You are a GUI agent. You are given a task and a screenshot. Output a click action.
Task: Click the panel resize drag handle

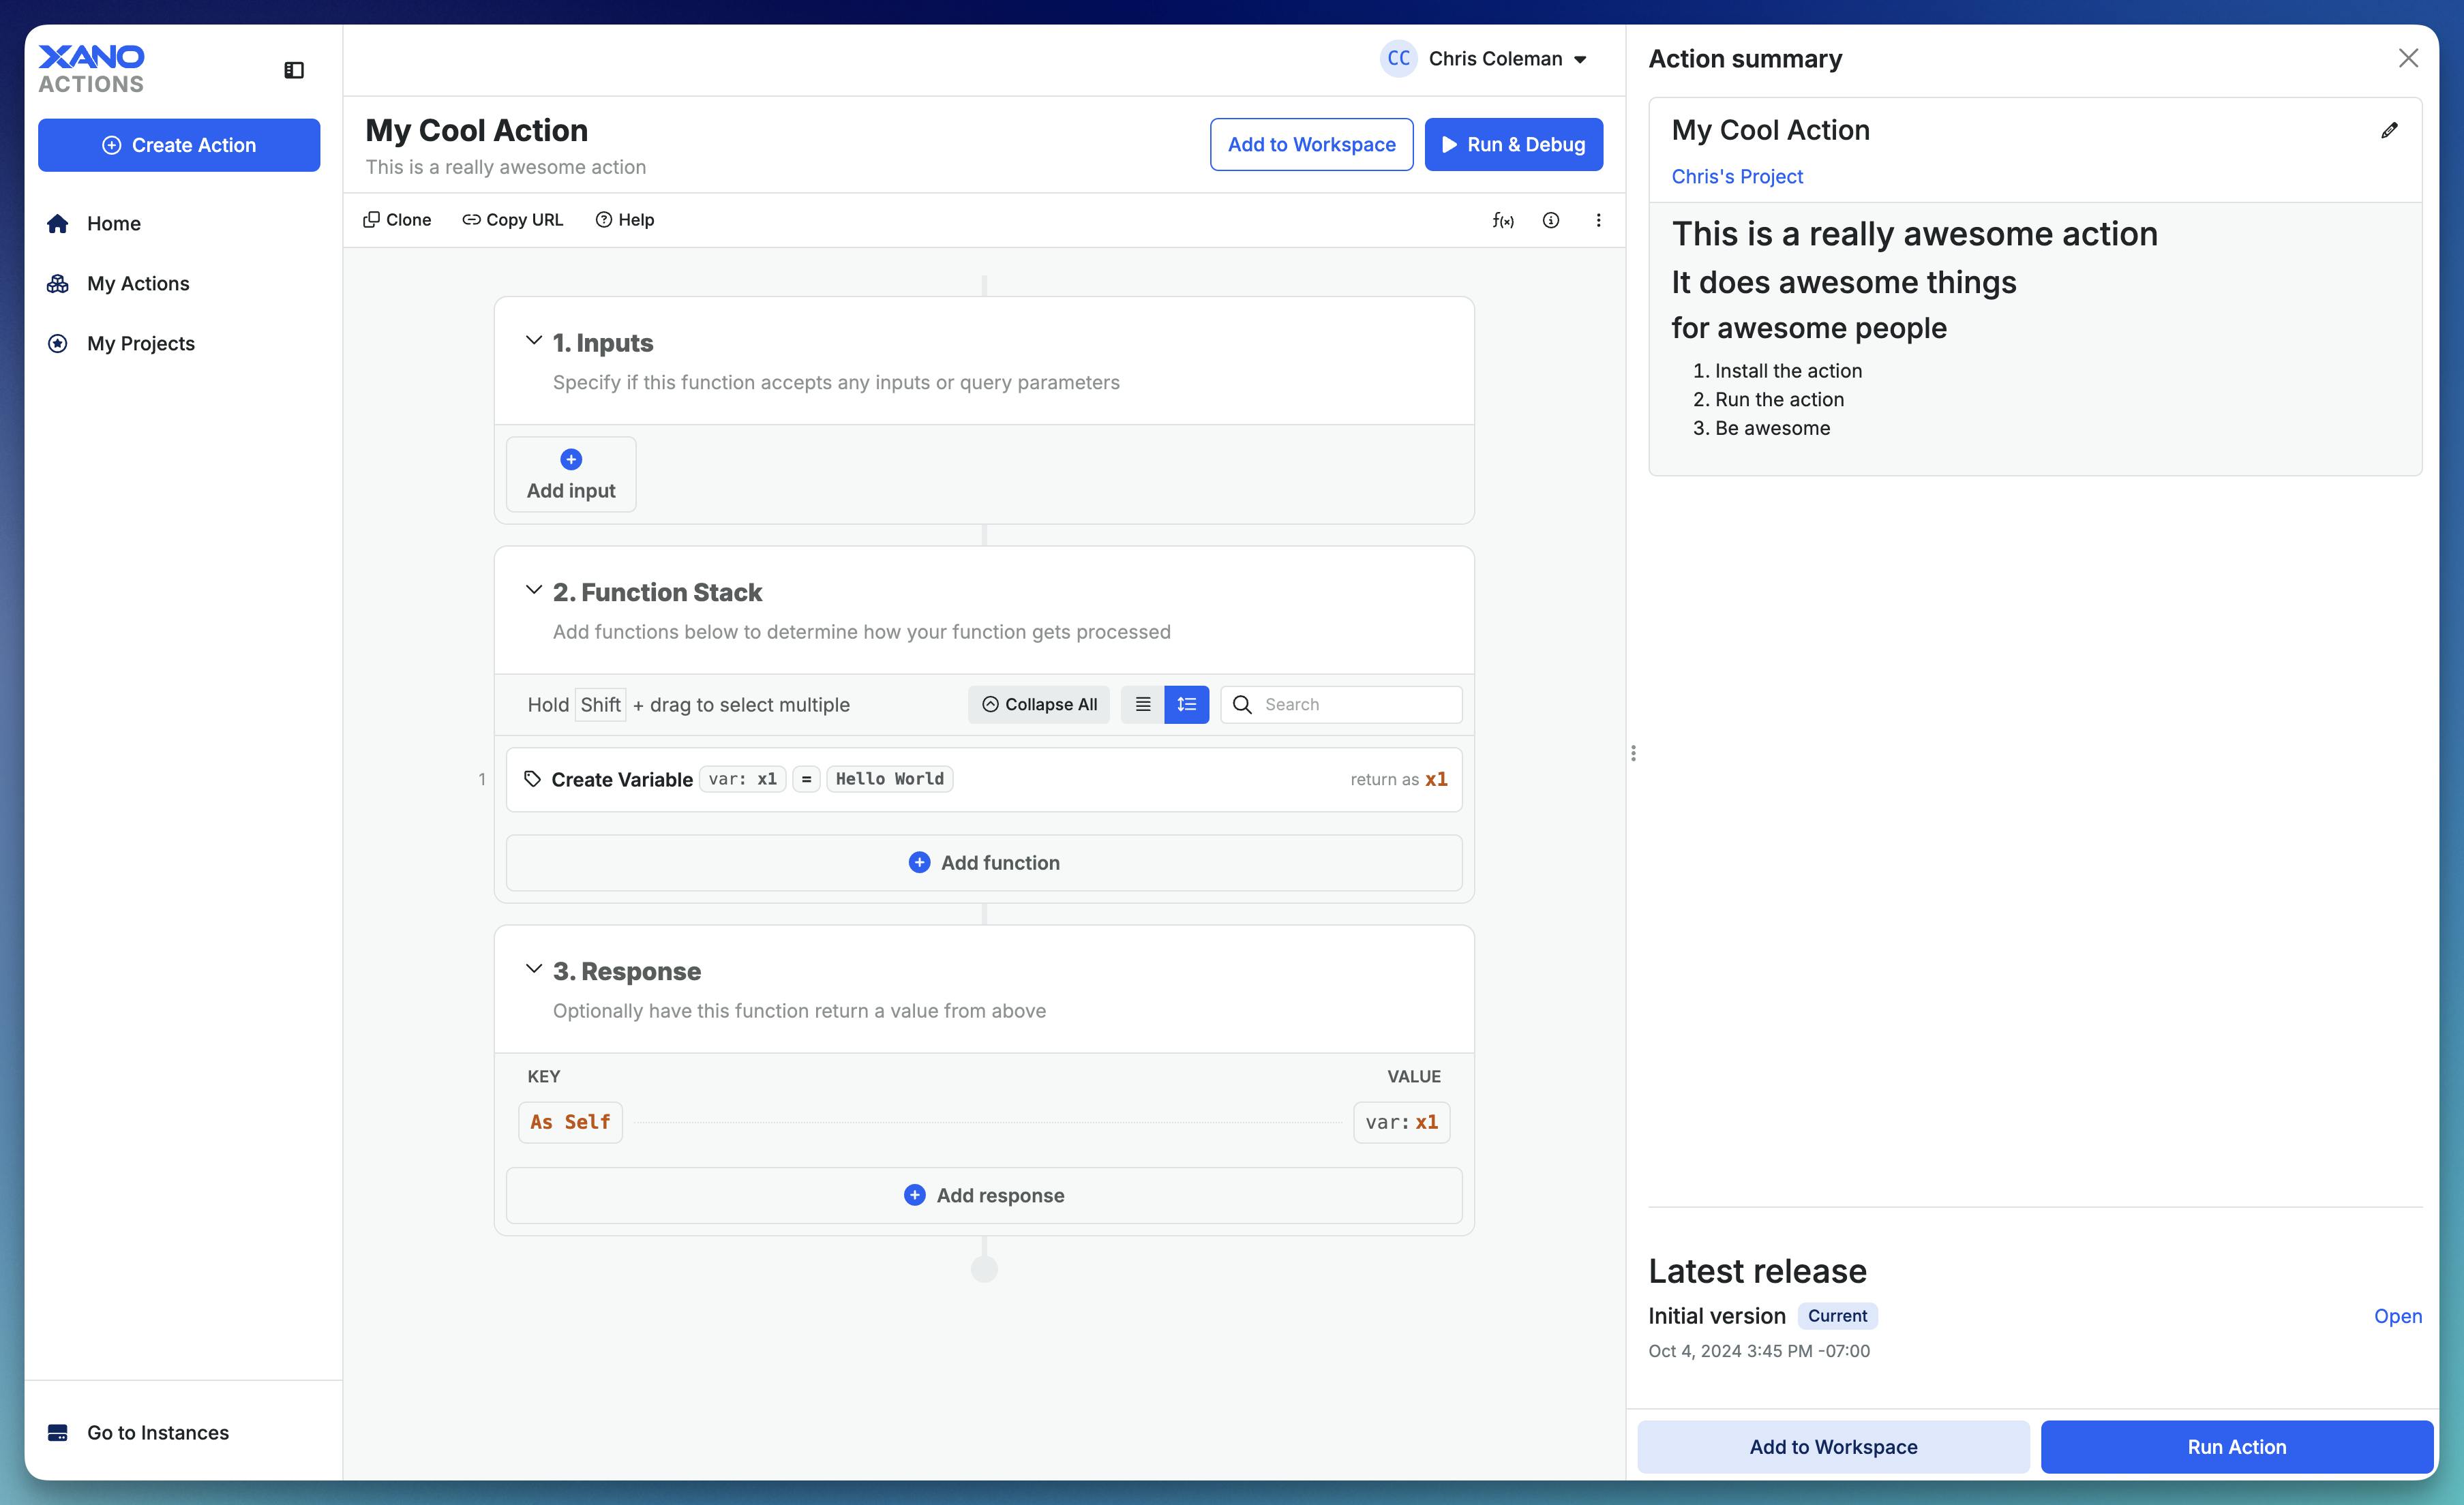(x=1633, y=753)
